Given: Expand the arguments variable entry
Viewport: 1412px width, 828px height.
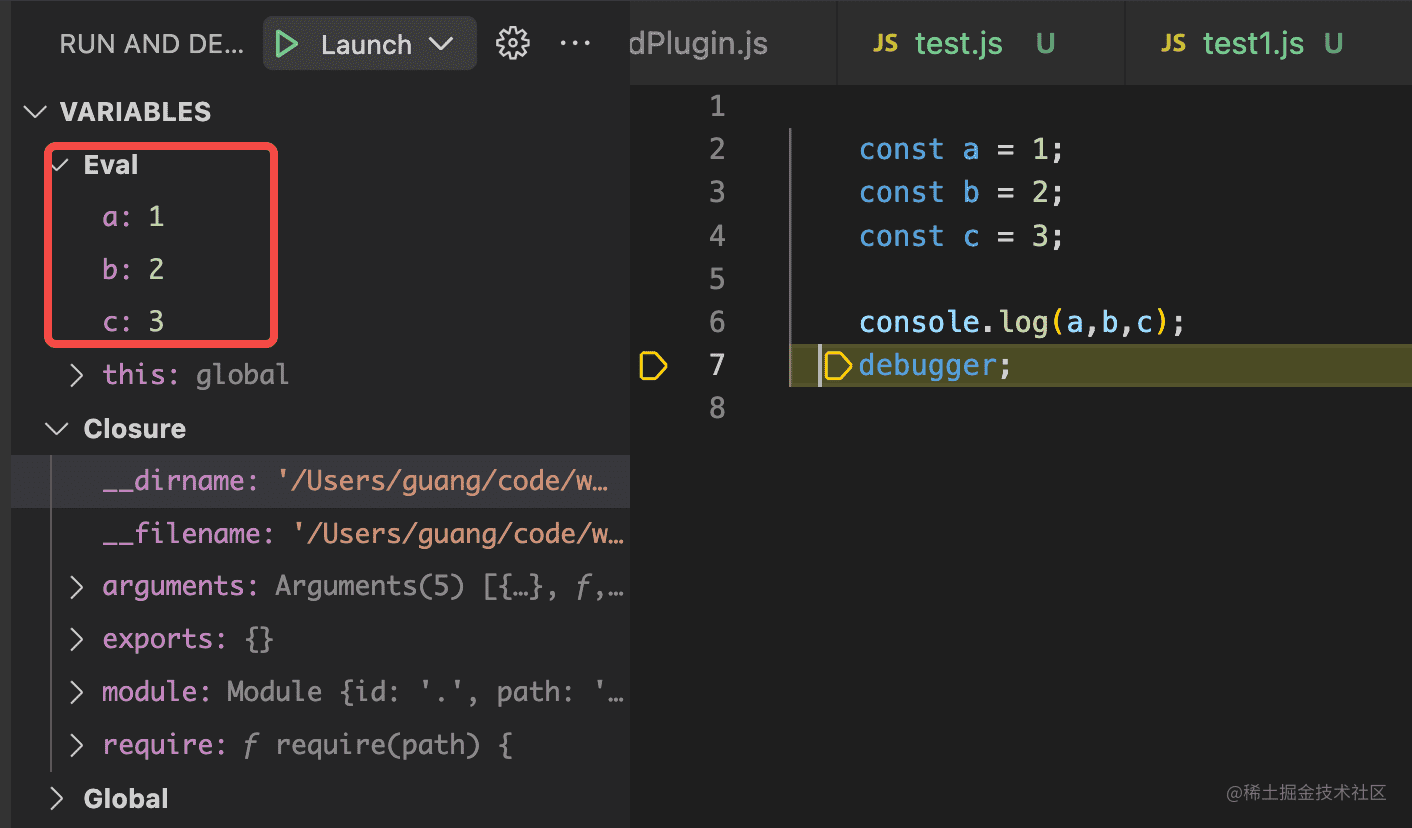Looking at the screenshot, I should [77, 587].
